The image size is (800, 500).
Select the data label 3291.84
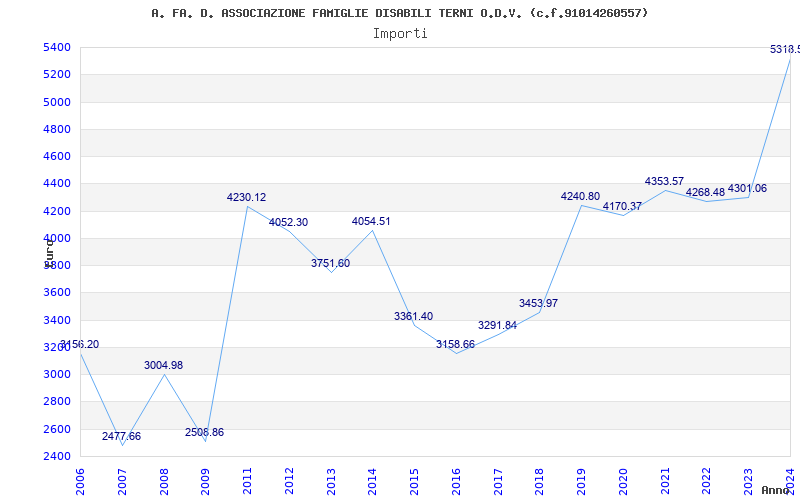tap(497, 326)
